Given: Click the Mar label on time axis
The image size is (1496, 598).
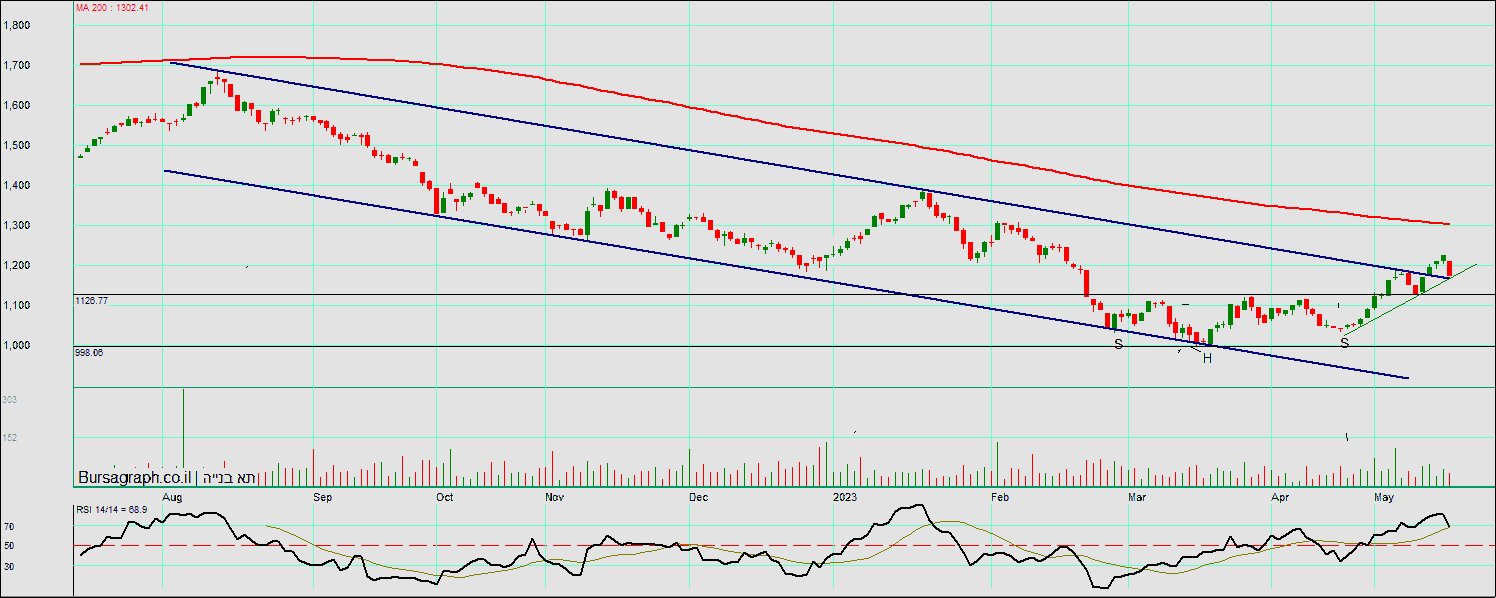Looking at the screenshot, I should [x=1136, y=497].
